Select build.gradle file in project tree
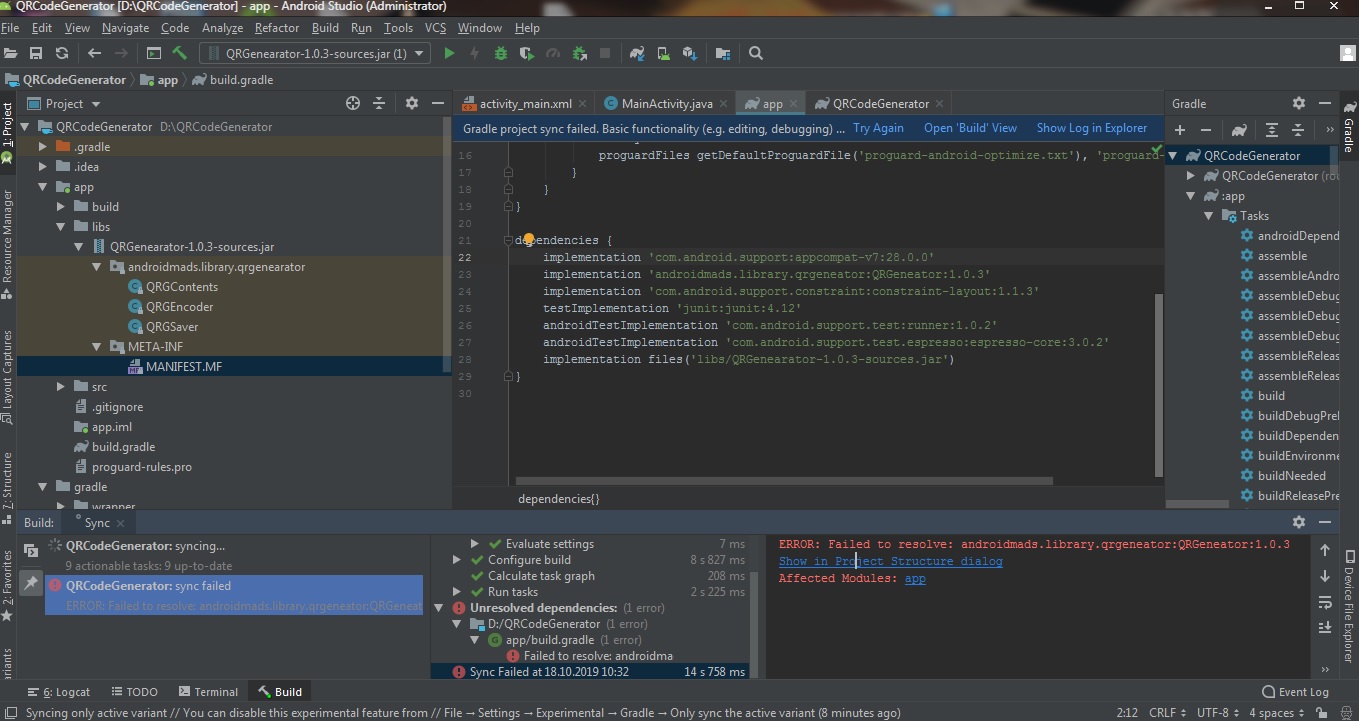 (x=123, y=447)
